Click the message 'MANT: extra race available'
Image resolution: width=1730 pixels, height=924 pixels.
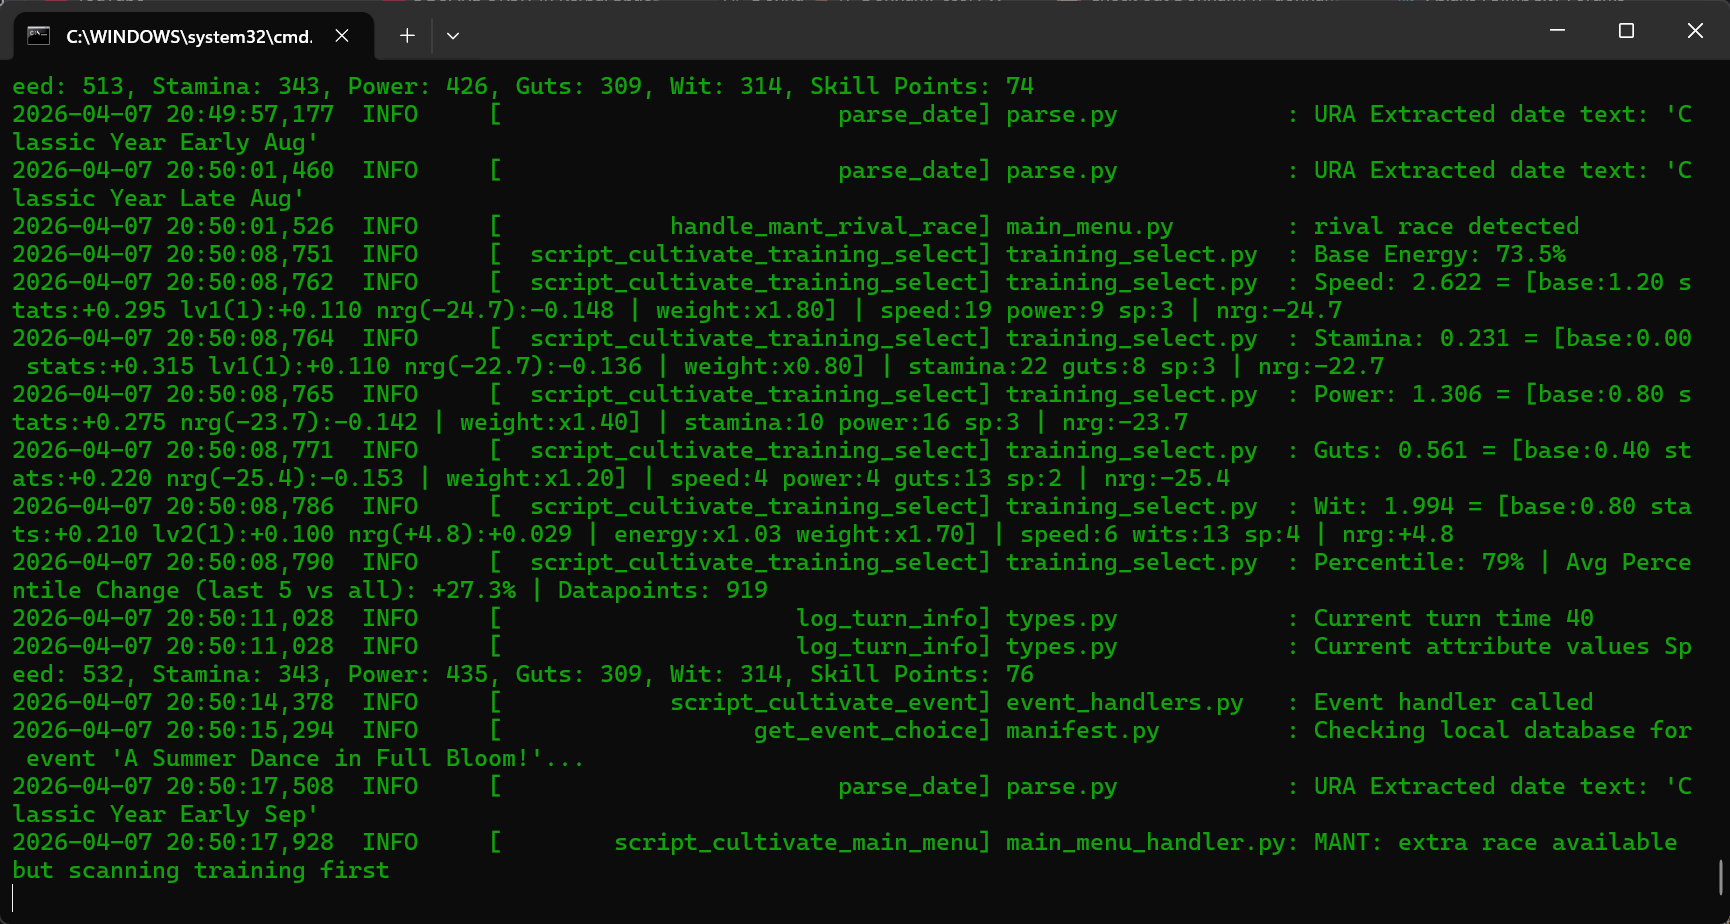pos(1495,842)
